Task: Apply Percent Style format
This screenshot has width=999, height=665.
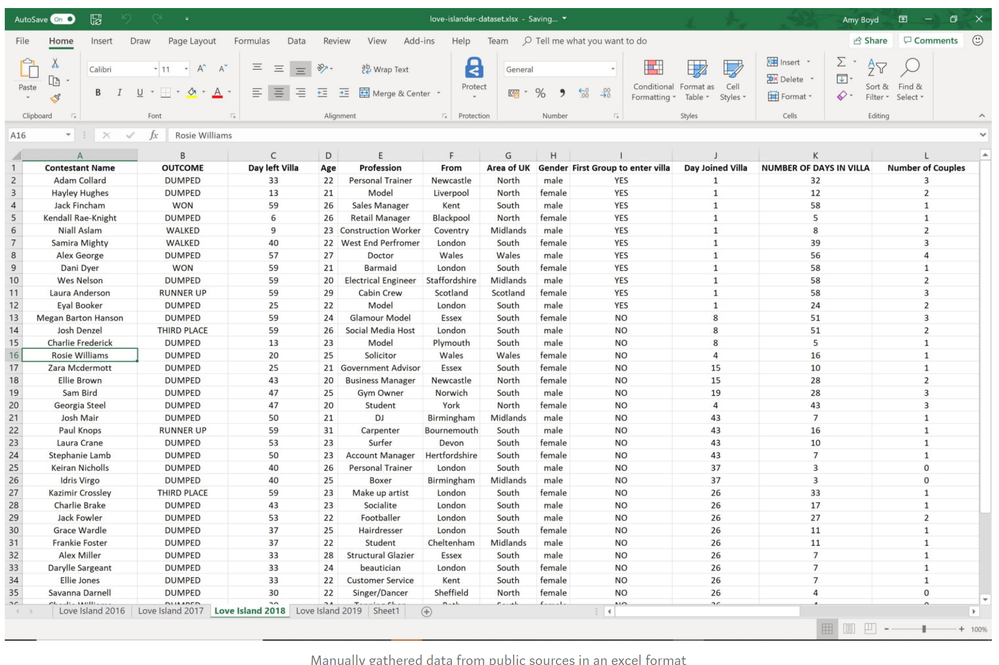Action: 540,93
